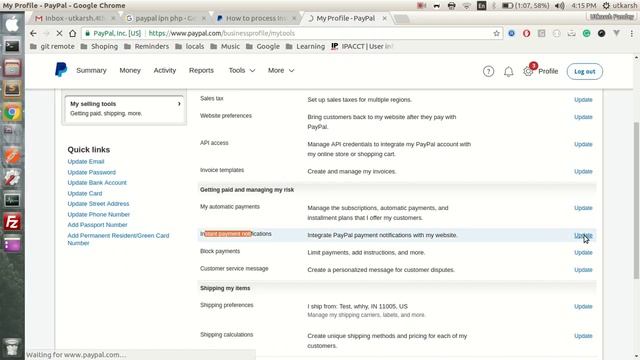This screenshot has height=360, width=640.
Task: Open Chrome three-dot menu
Action: (x=631, y=33)
